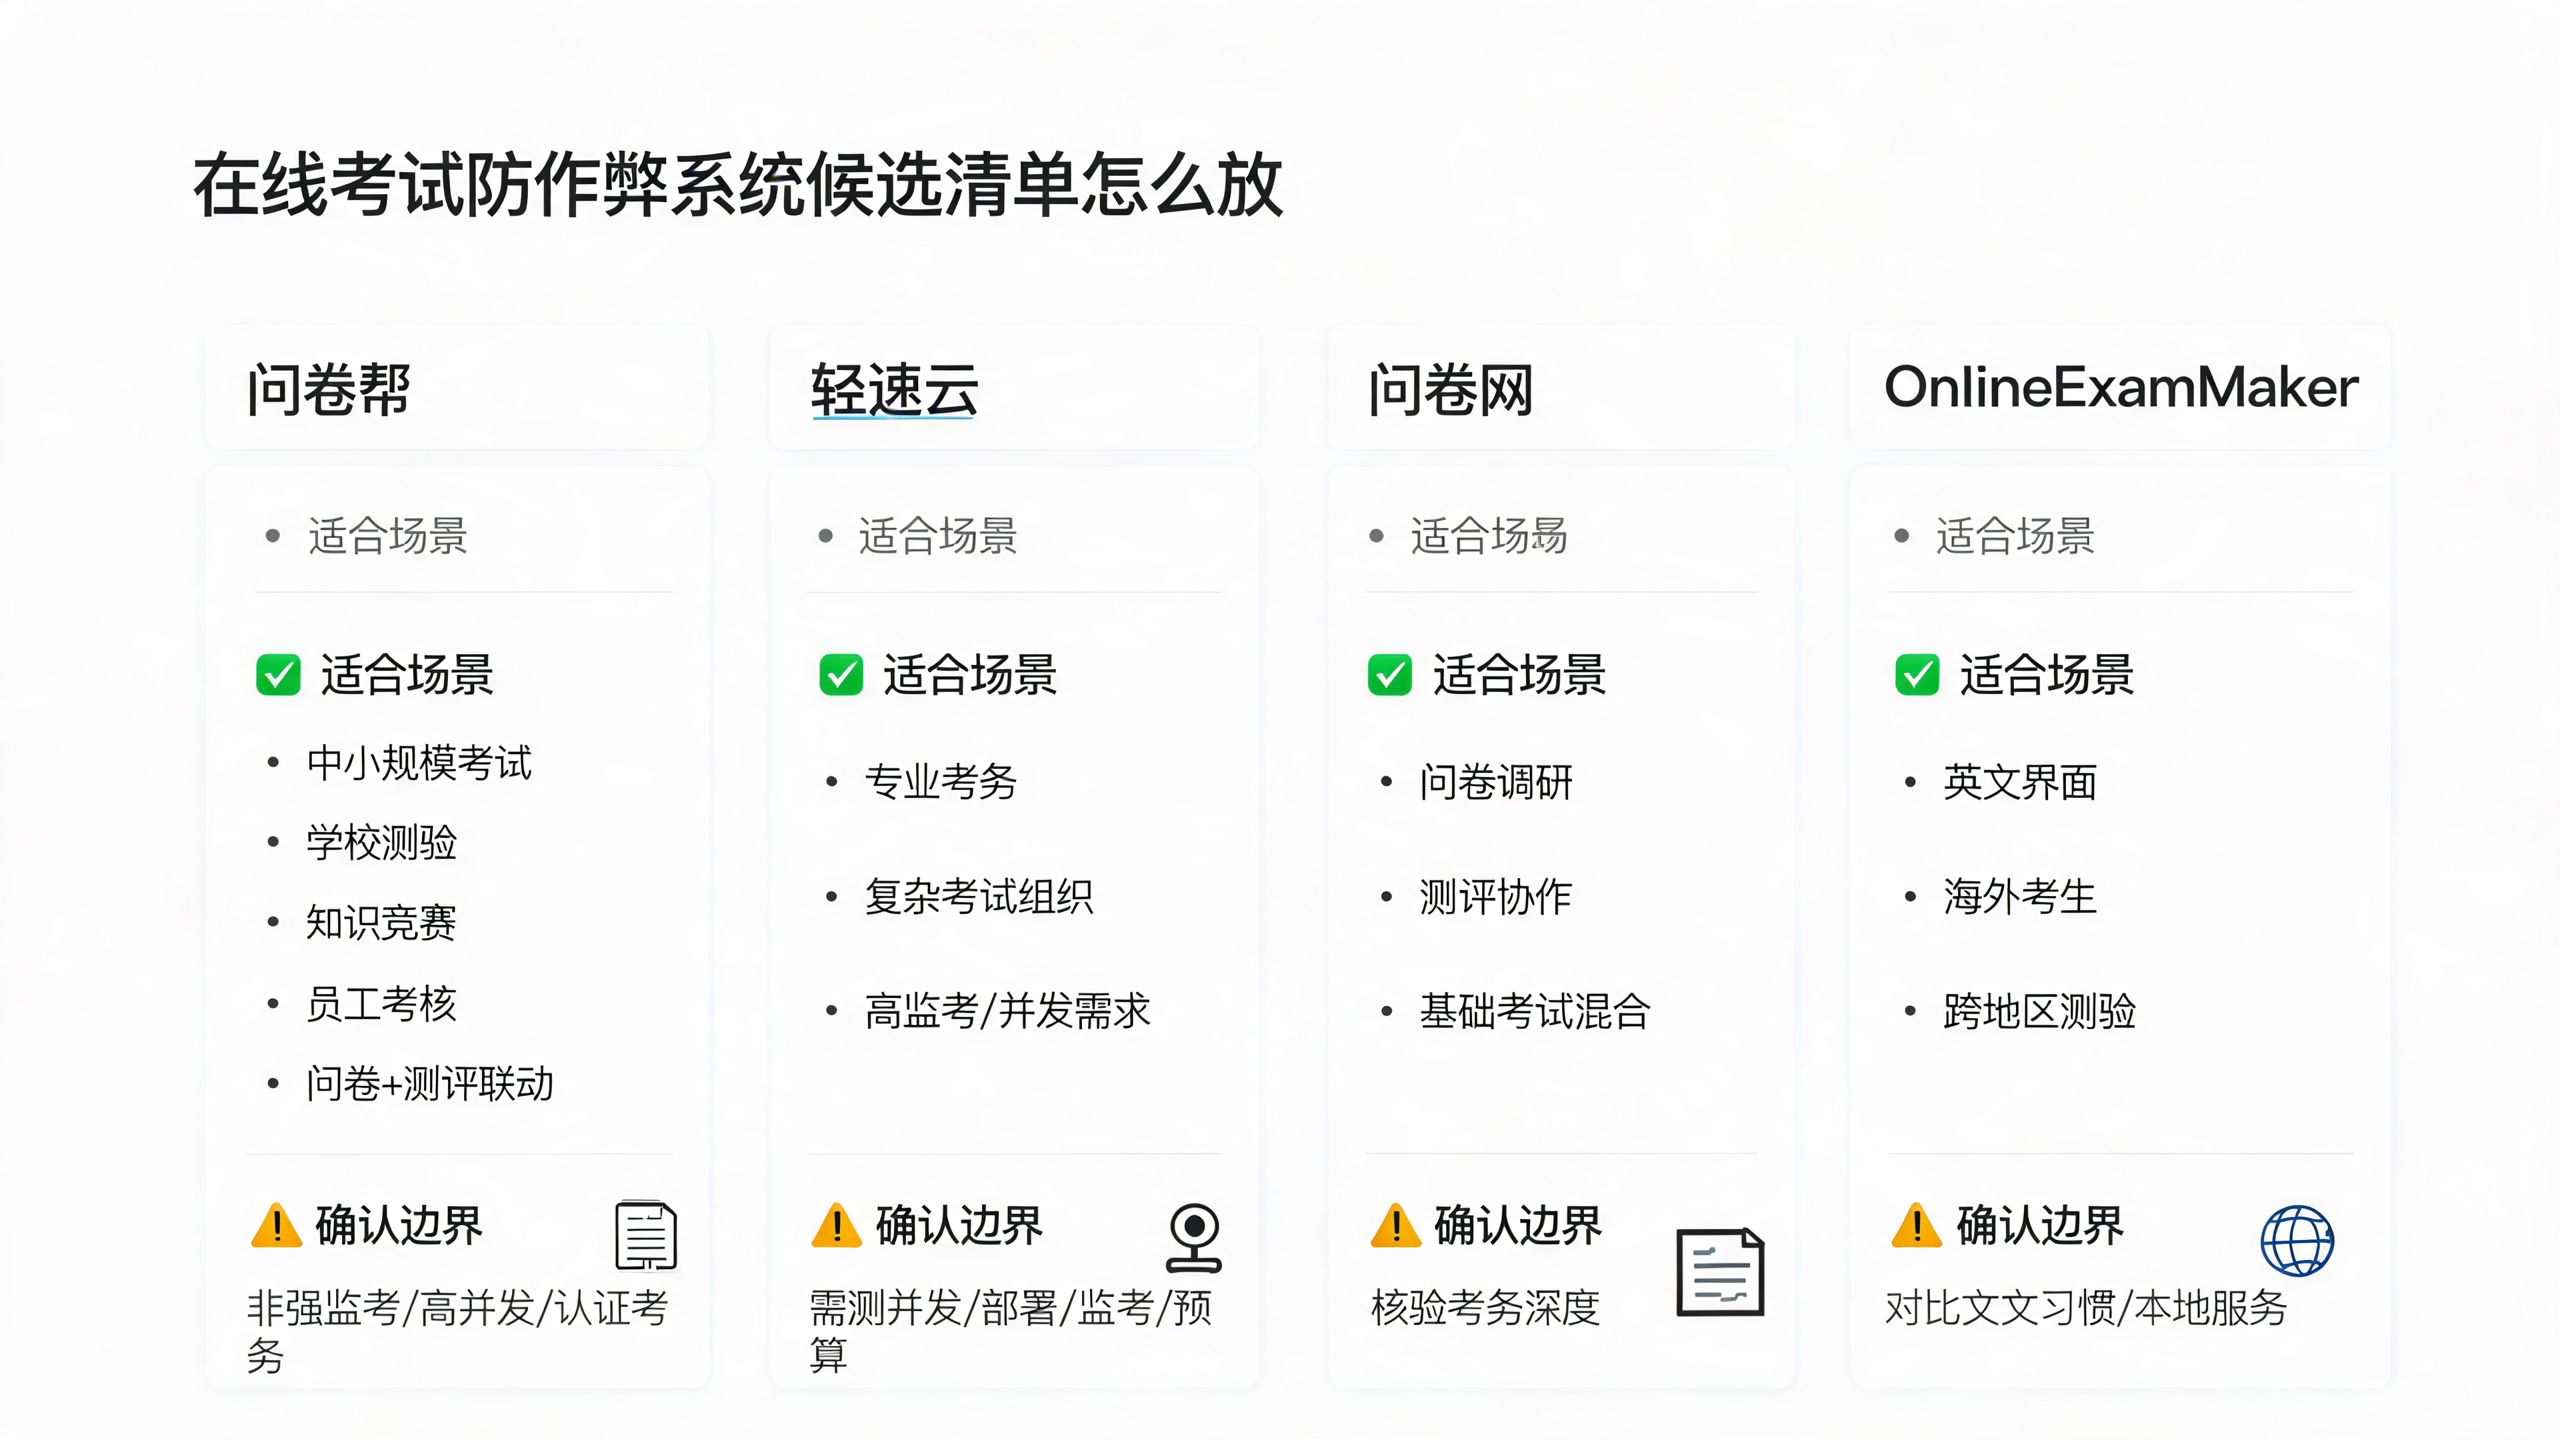Click the grey 适合场景 label under 问卷帮
This screenshot has height=1440, width=2560.
(x=388, y=536)
